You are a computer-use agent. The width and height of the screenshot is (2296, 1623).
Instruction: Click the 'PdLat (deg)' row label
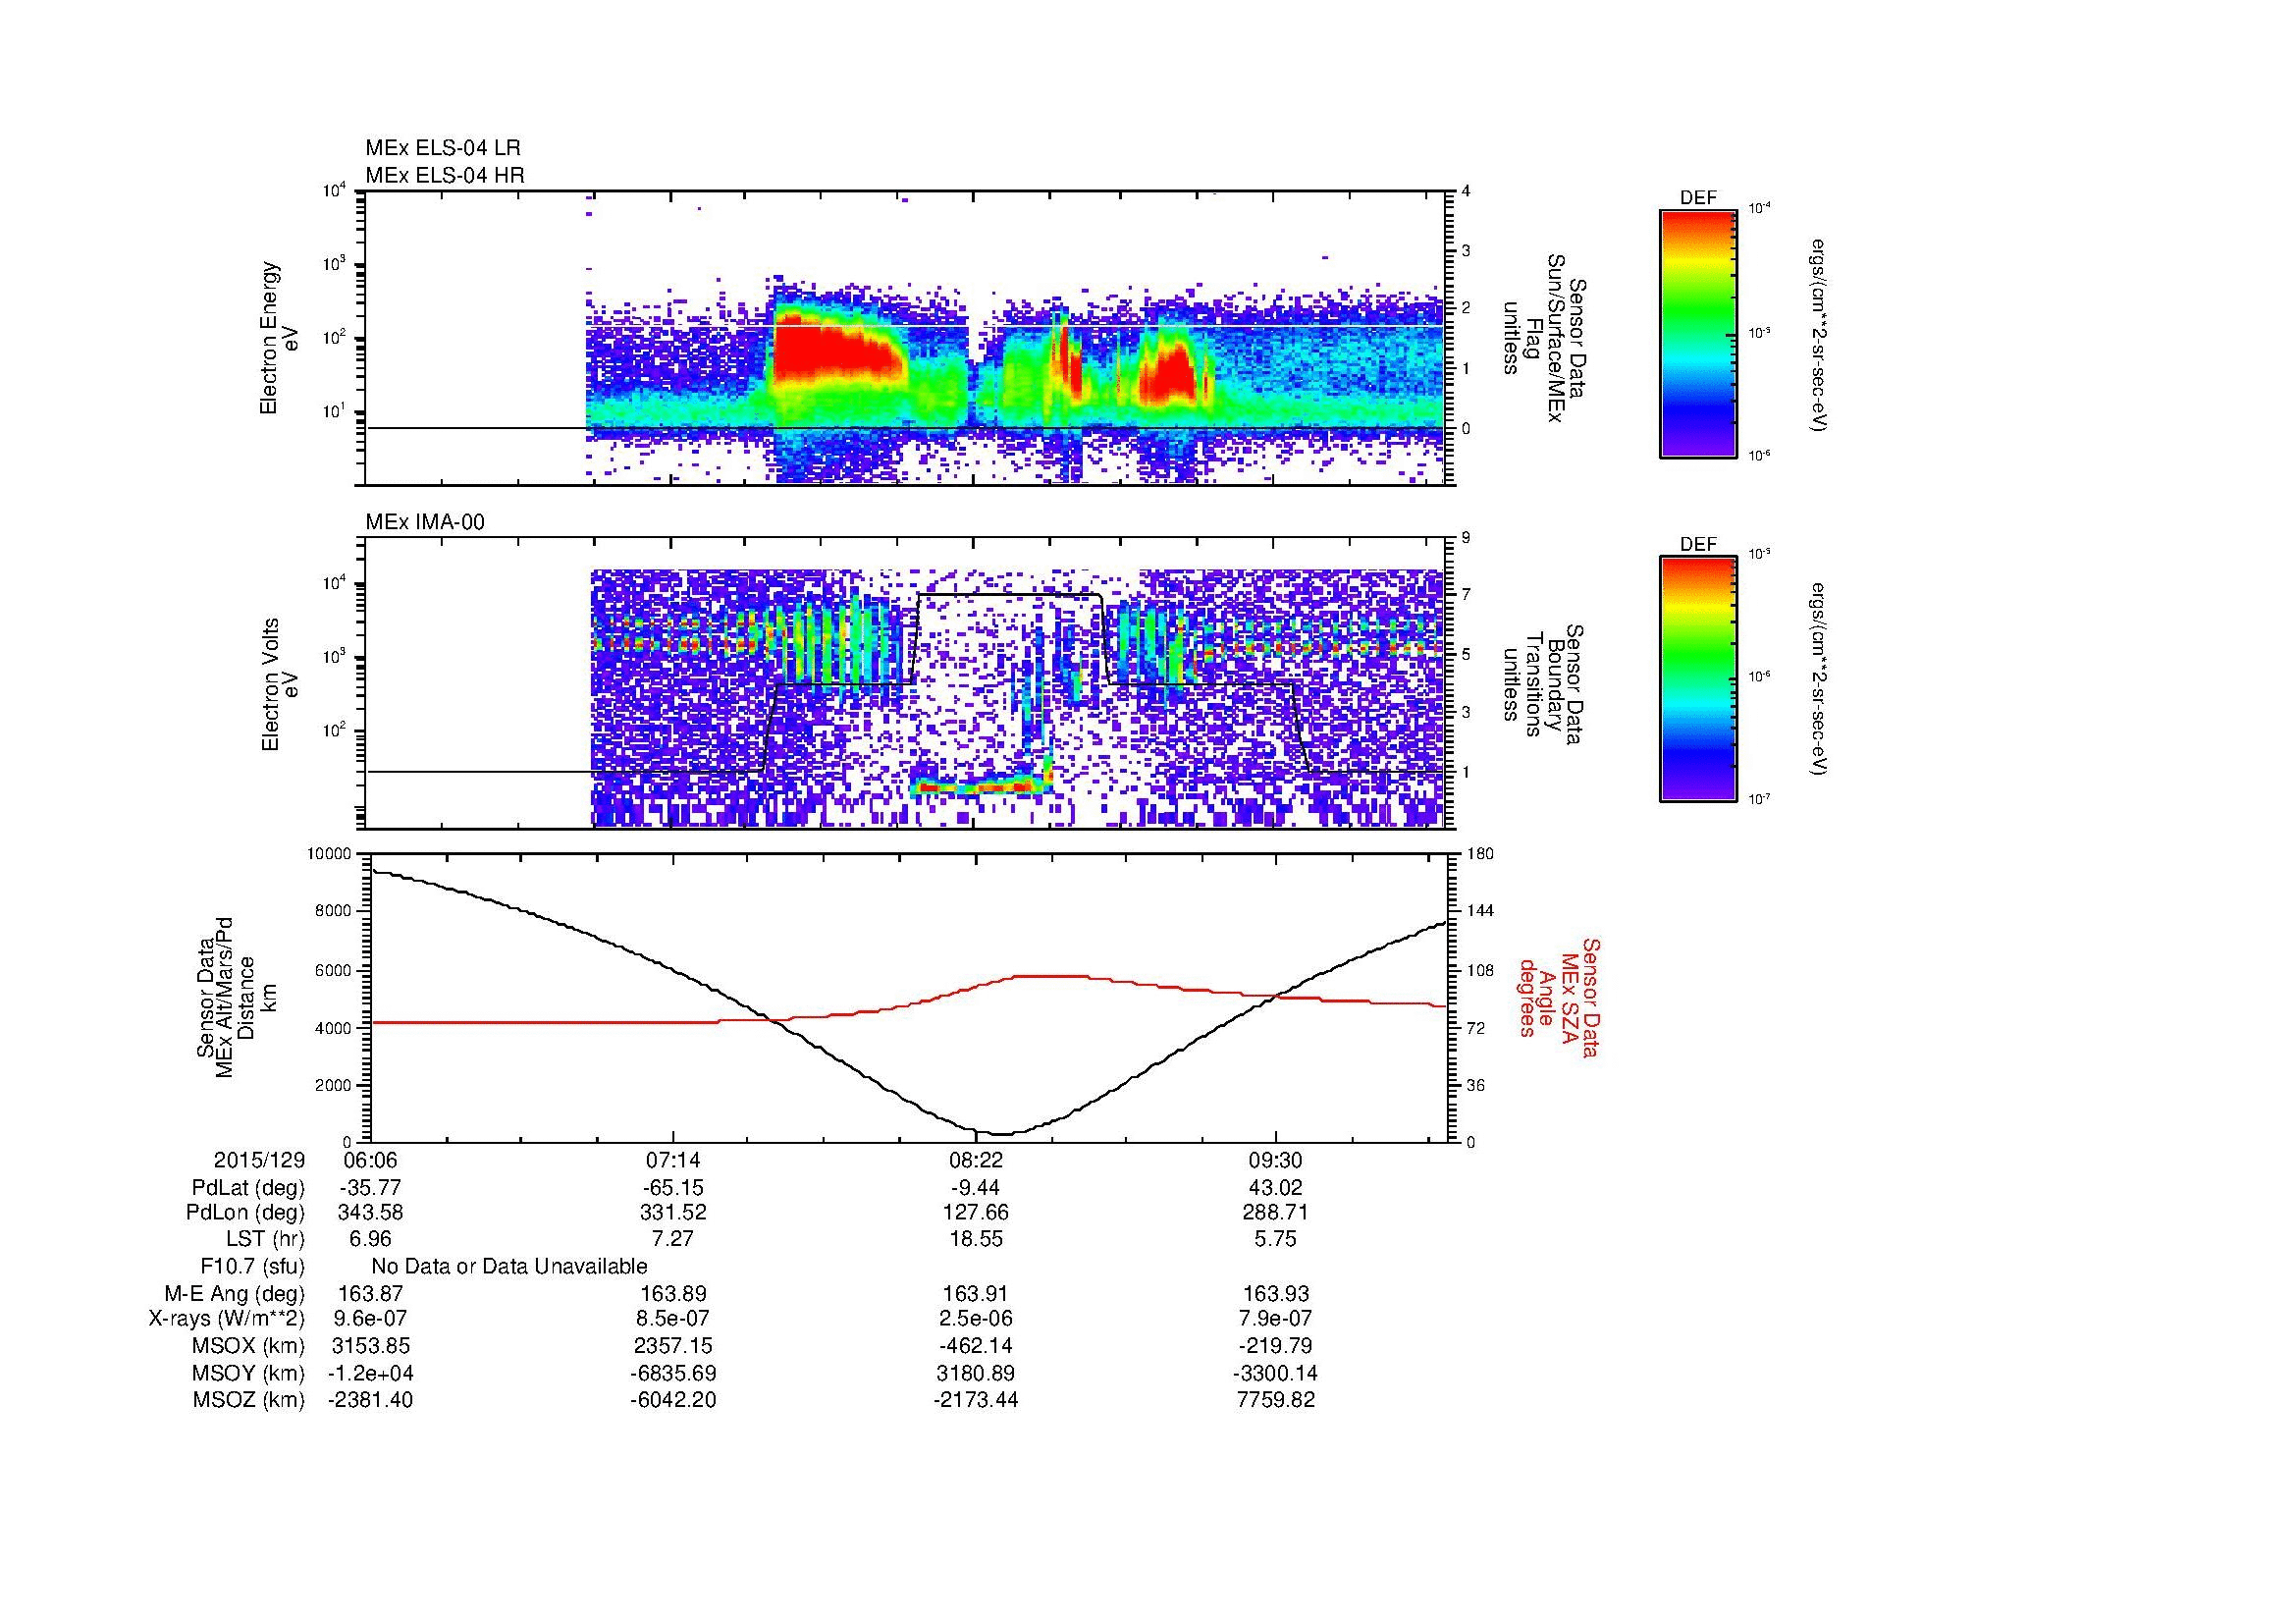[248, 1188]
